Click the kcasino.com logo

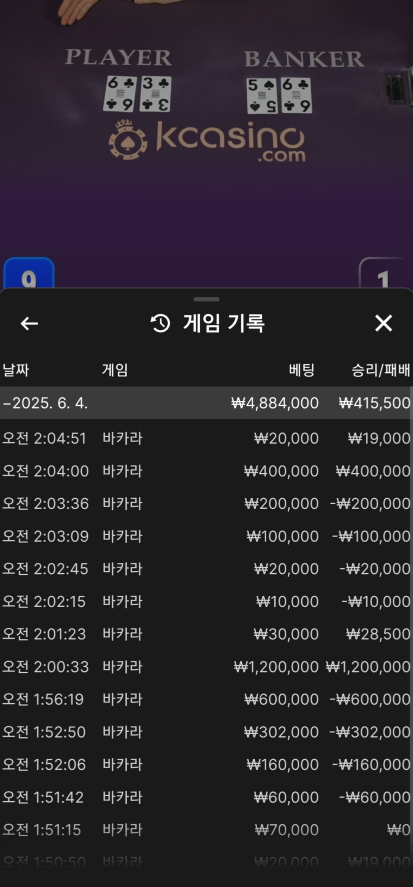(207, 141)
